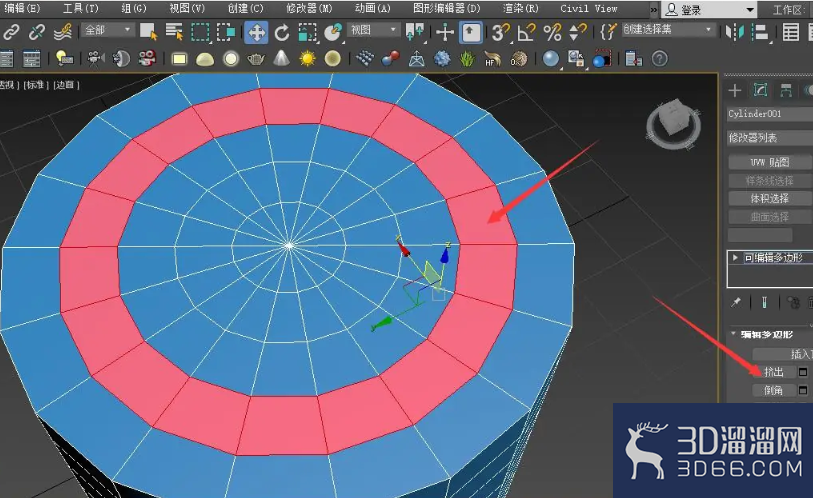Screen dimensions: 813x498
Task: Click the Select and Place tool
Action: pos(332,32)
